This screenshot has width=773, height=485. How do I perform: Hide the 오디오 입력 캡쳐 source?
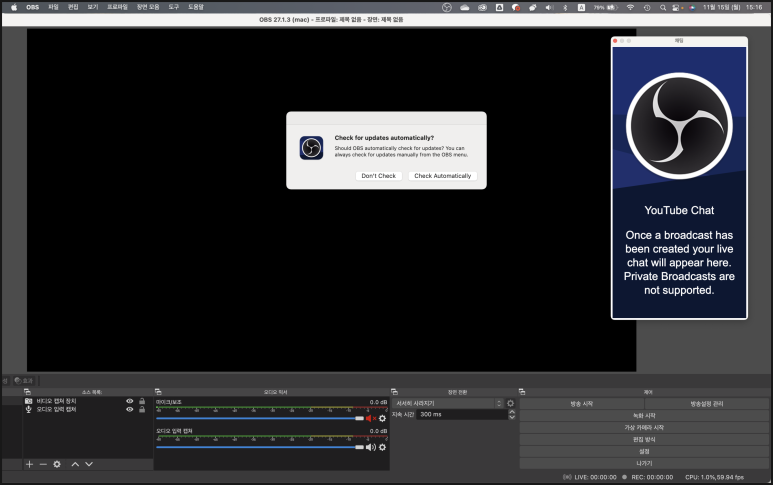[130, 409]
